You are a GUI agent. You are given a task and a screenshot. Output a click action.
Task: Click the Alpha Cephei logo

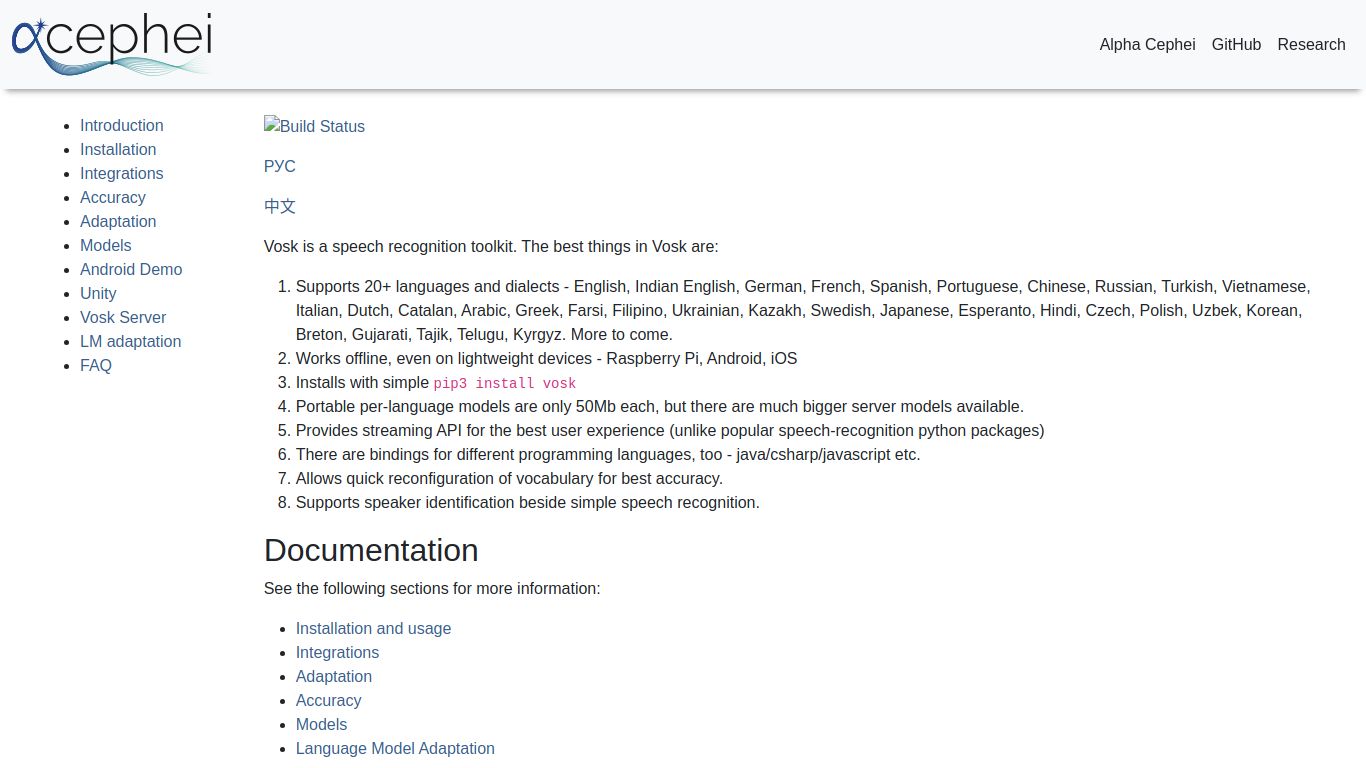[111, 45]
